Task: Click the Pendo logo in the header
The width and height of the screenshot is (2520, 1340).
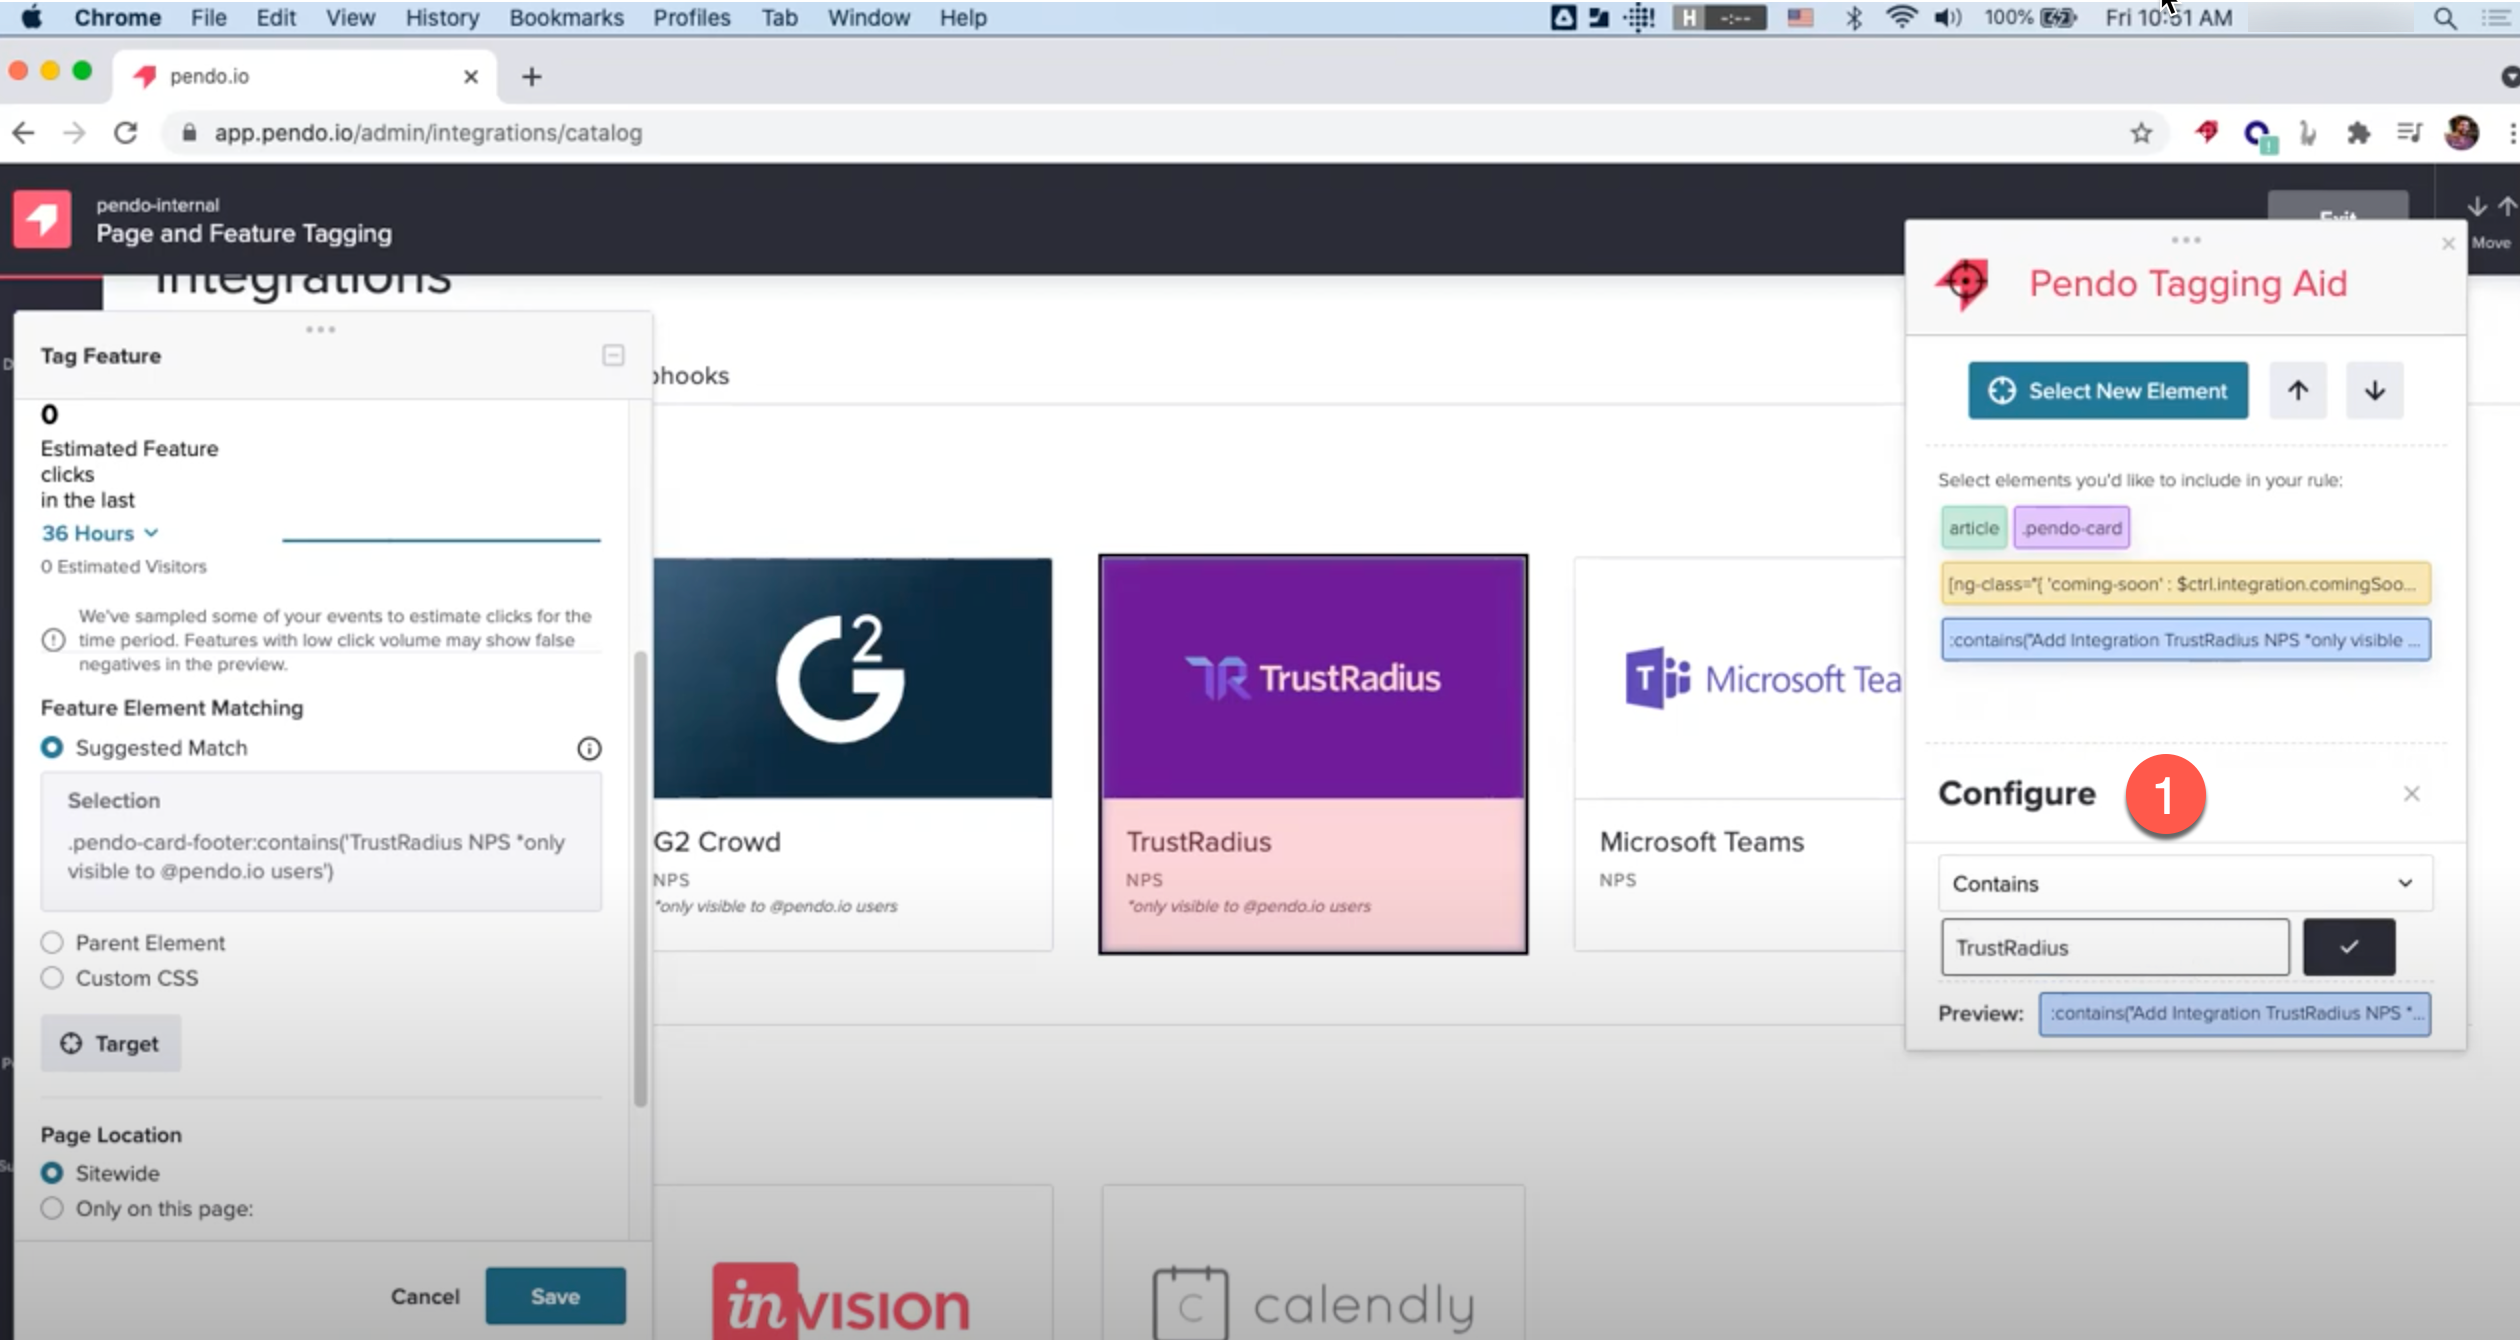Action: click(x=42, y=218)
